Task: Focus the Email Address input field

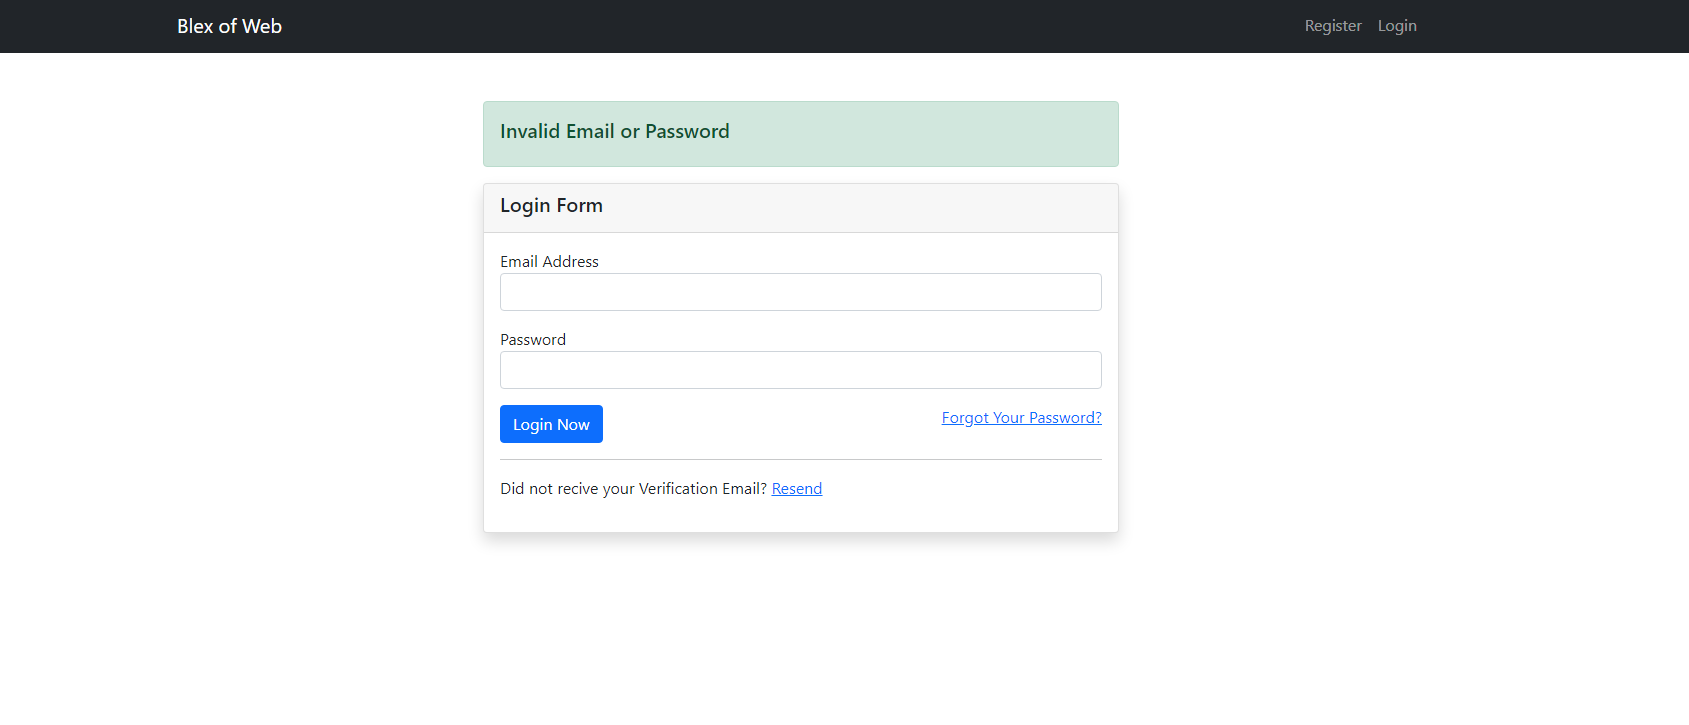Action: (800, 291)
